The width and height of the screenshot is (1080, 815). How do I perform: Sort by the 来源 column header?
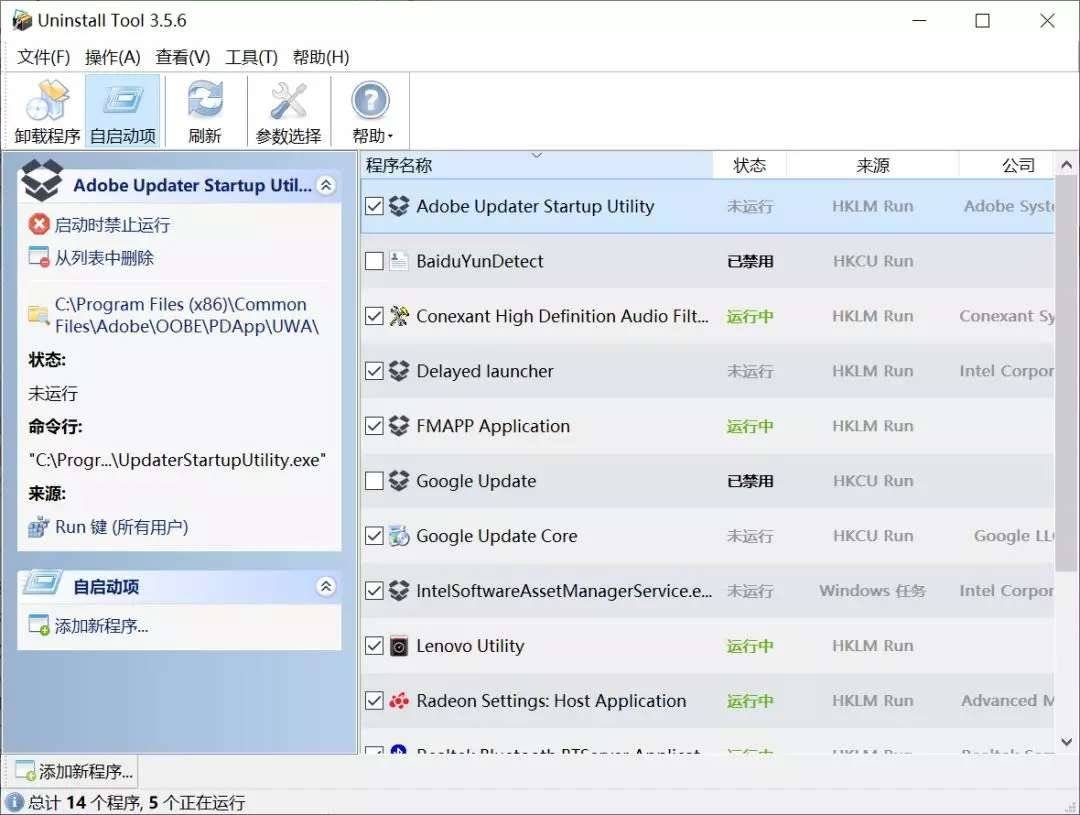click(x=873, y=165)
